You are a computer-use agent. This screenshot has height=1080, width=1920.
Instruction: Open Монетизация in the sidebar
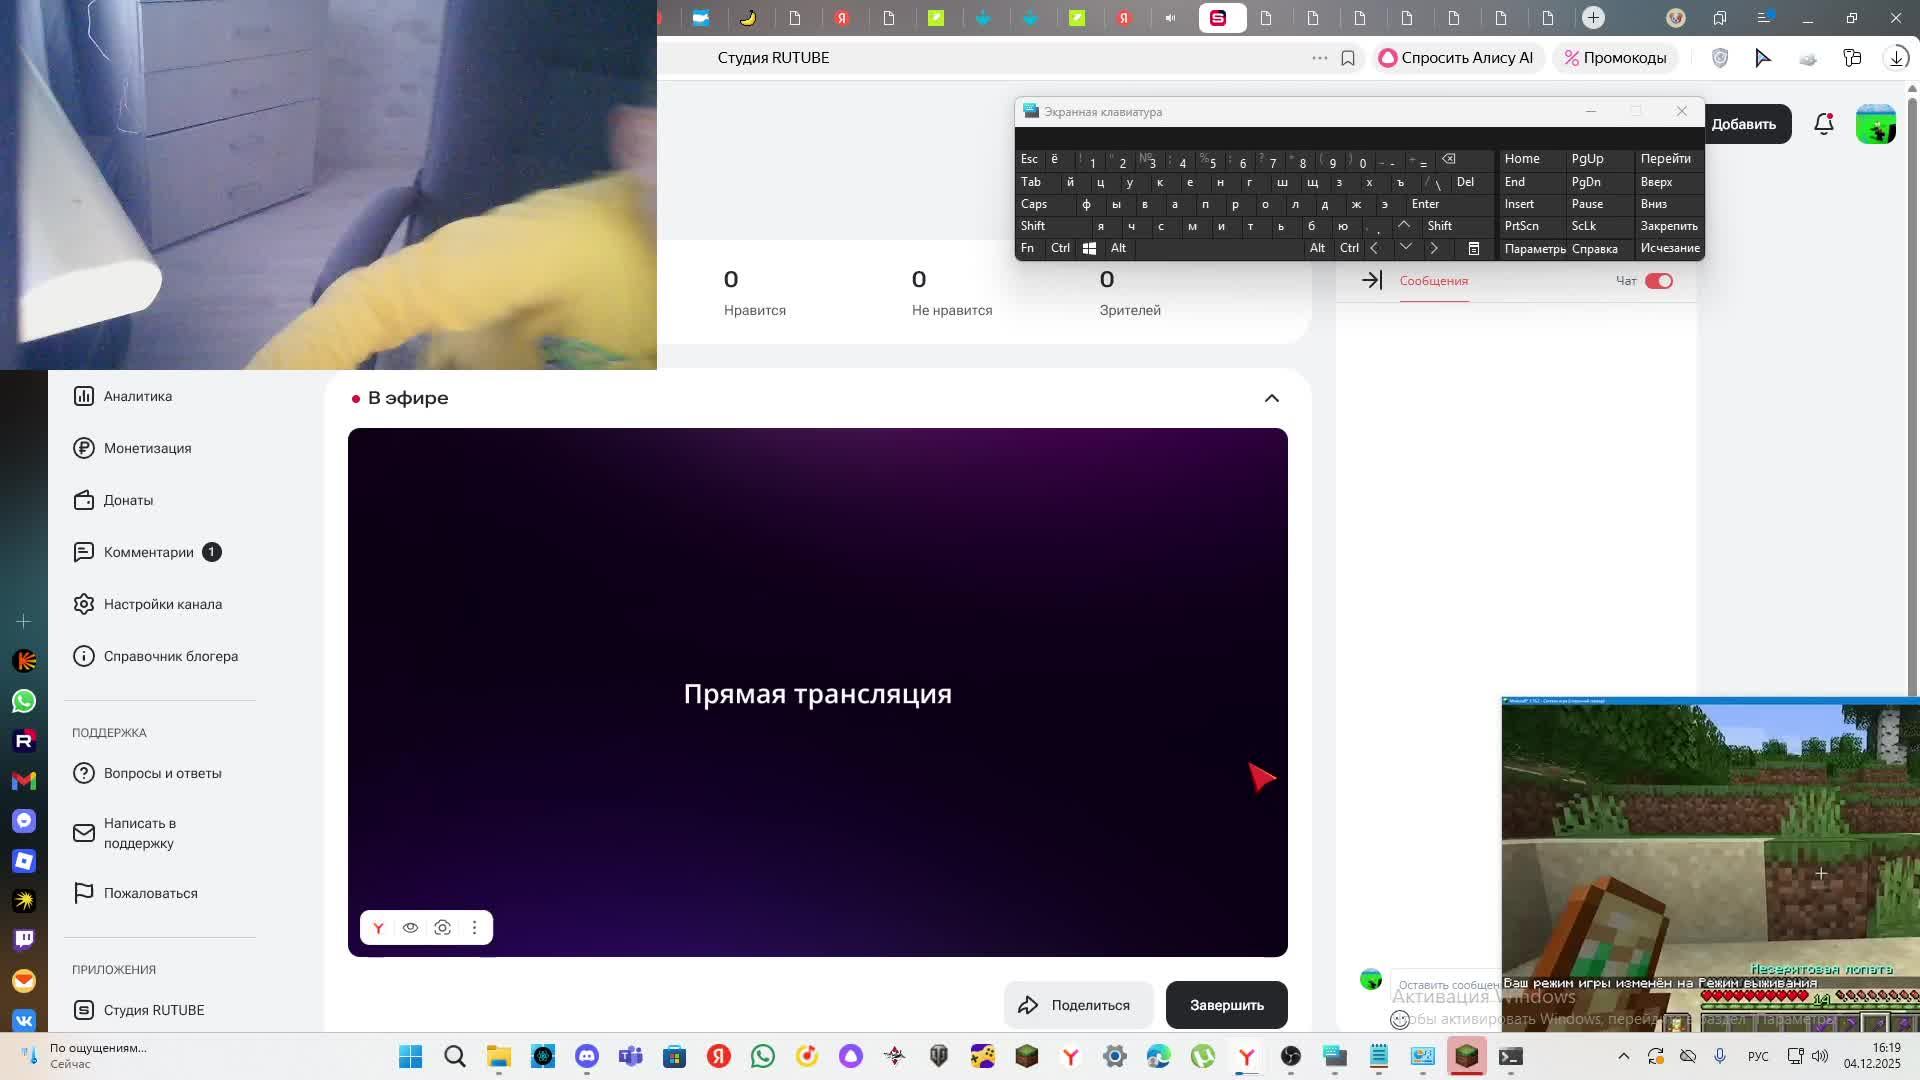pos(146,448)
